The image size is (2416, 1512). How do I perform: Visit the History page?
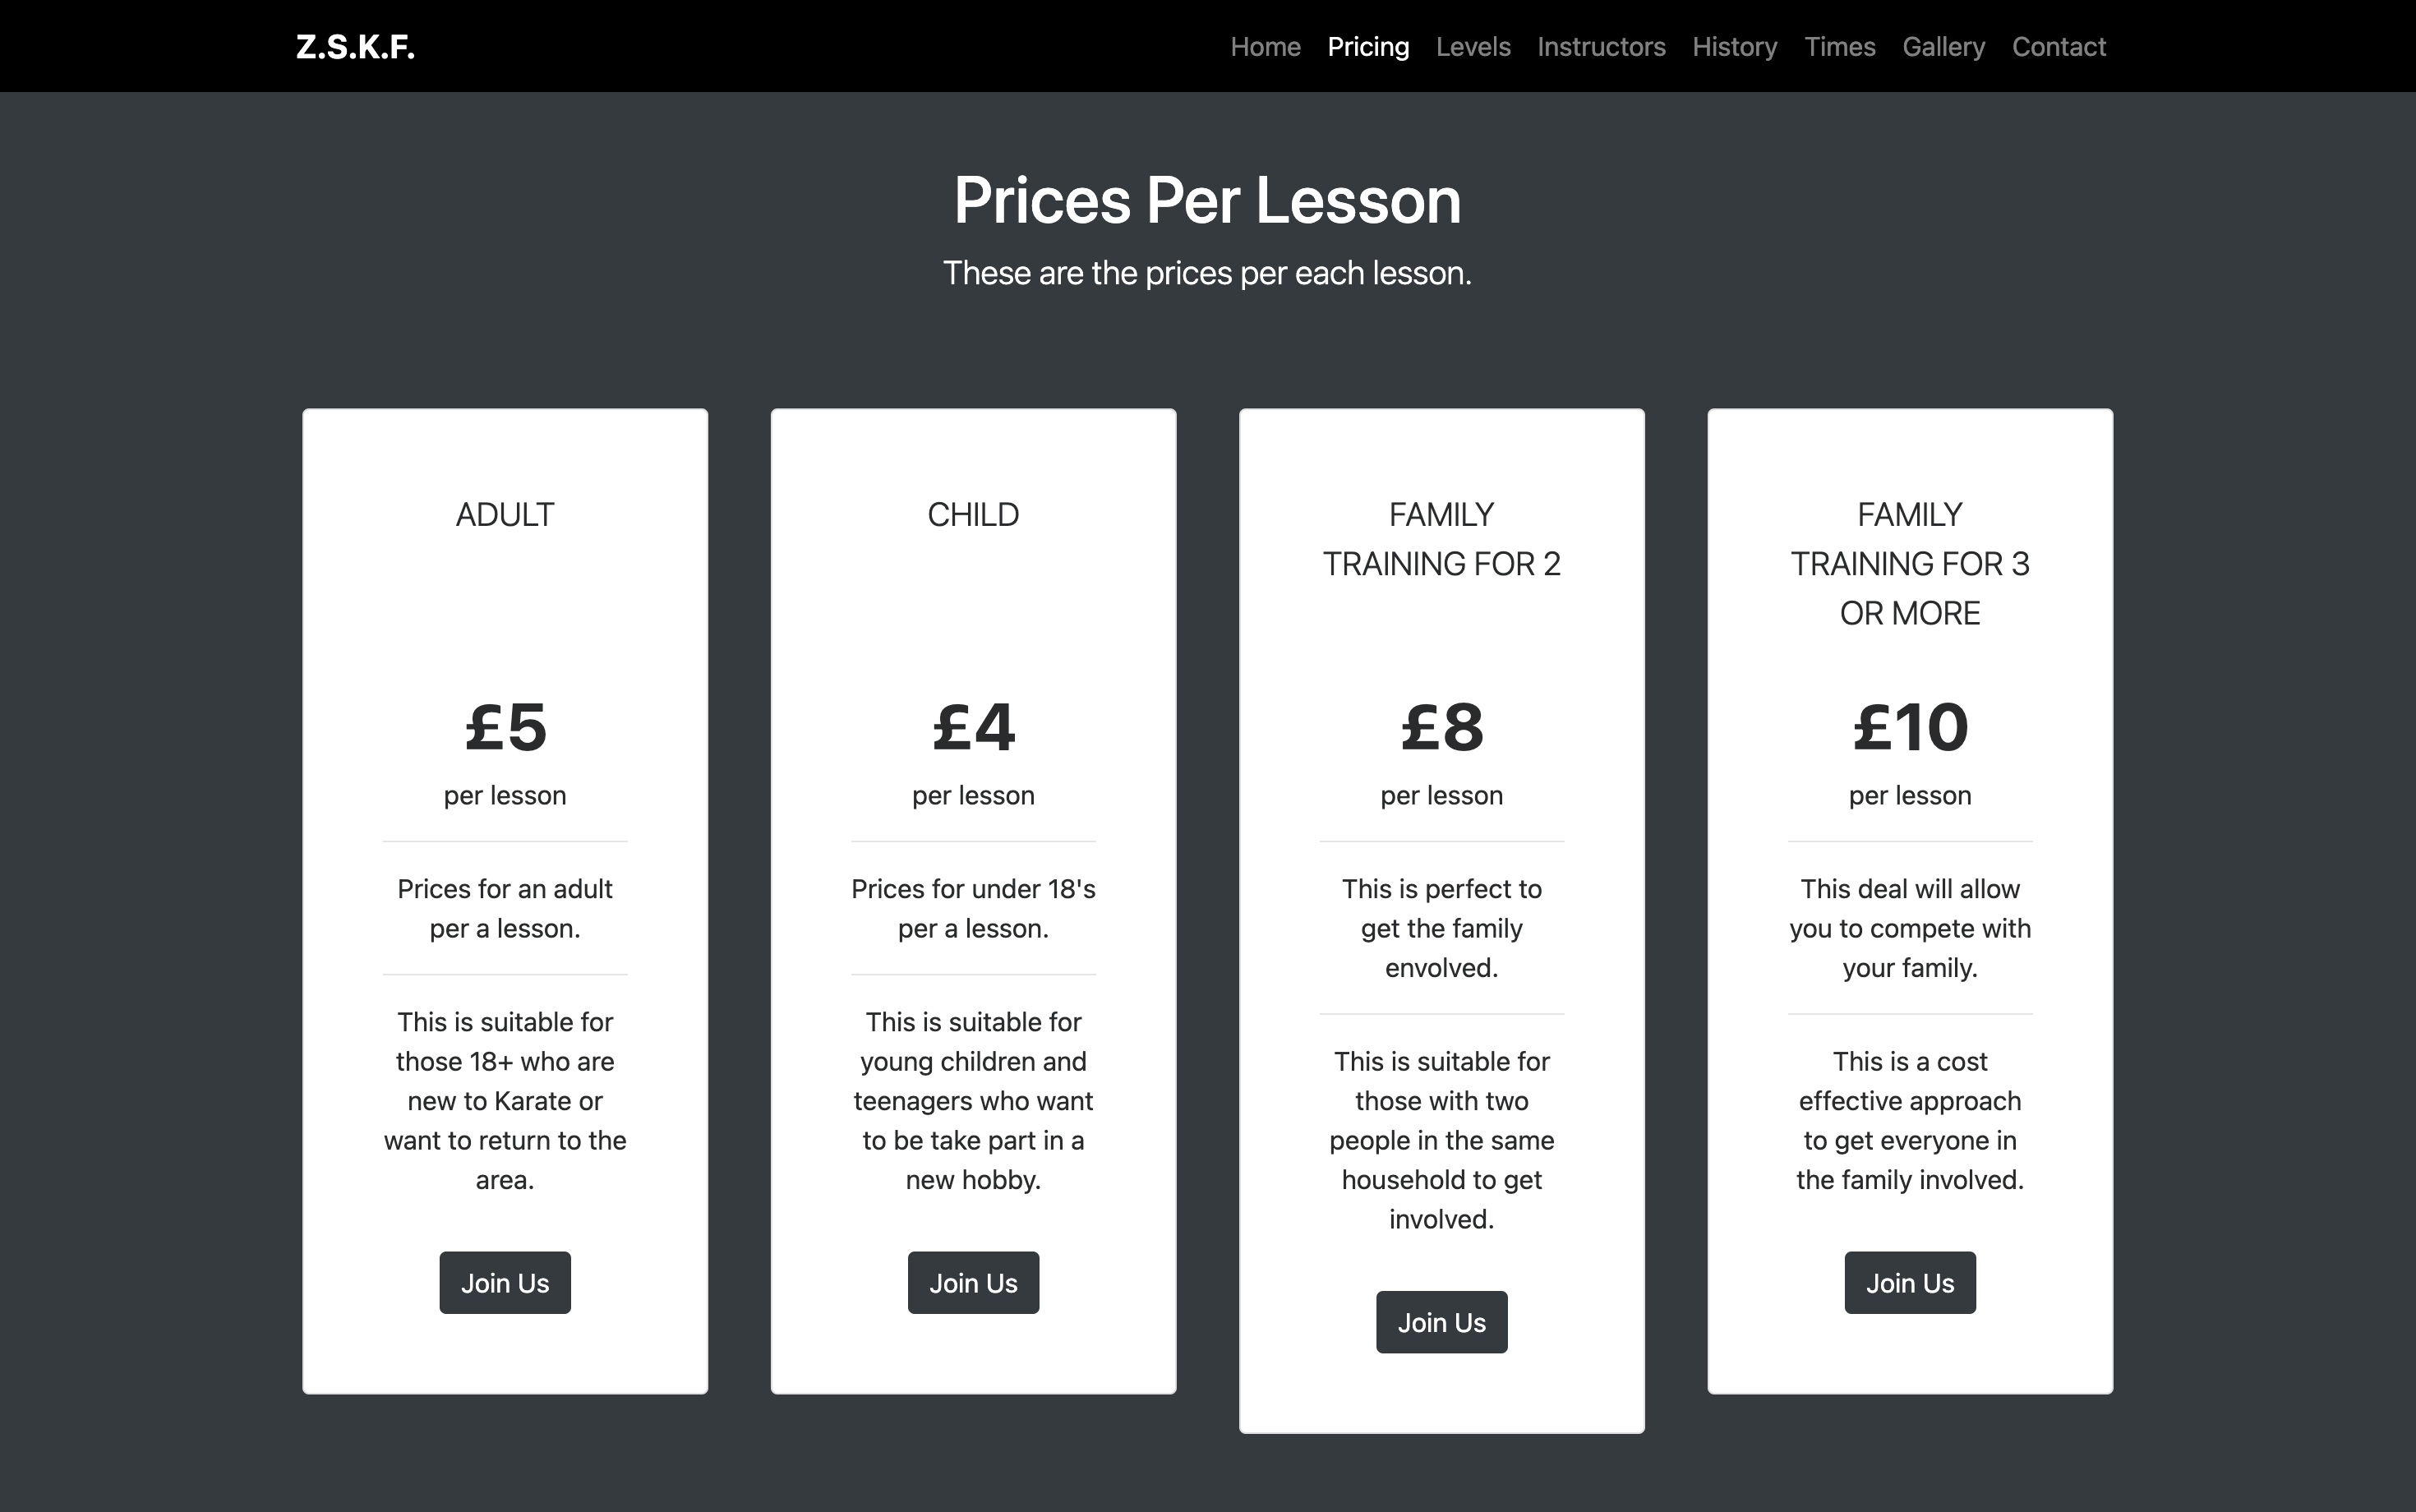coord(1735,47)
